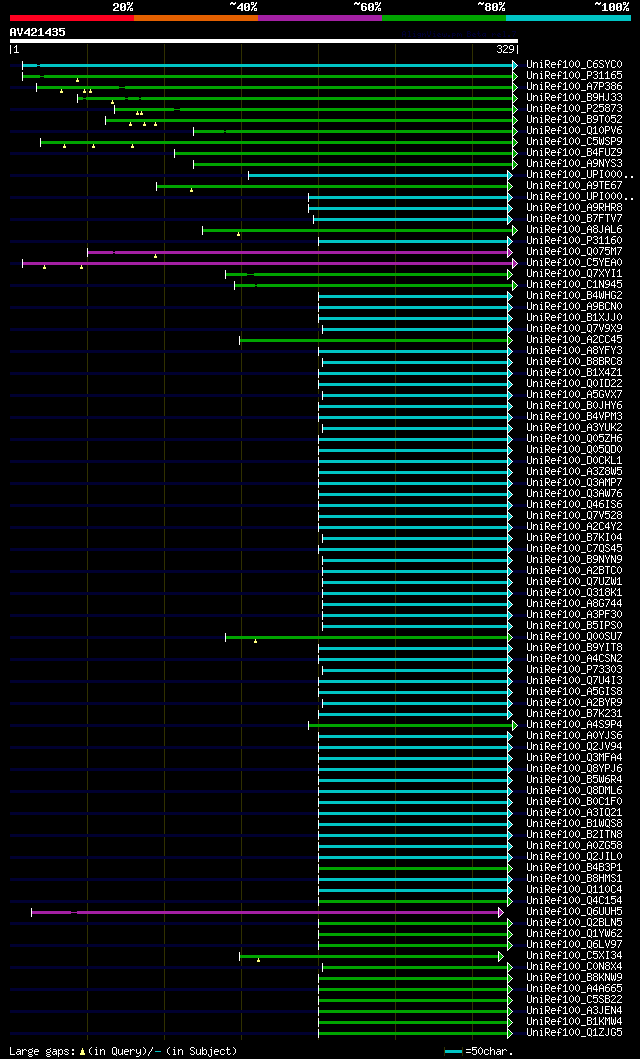
Task: Open the UniRef100_P25873 hit
Action: (575, 109)
